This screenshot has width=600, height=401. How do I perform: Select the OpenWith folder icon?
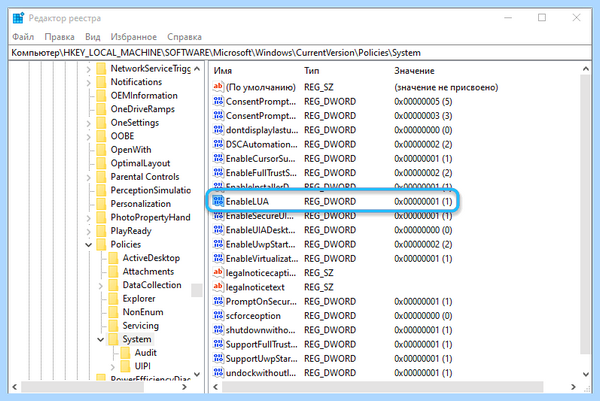click(x=101, y=150)
